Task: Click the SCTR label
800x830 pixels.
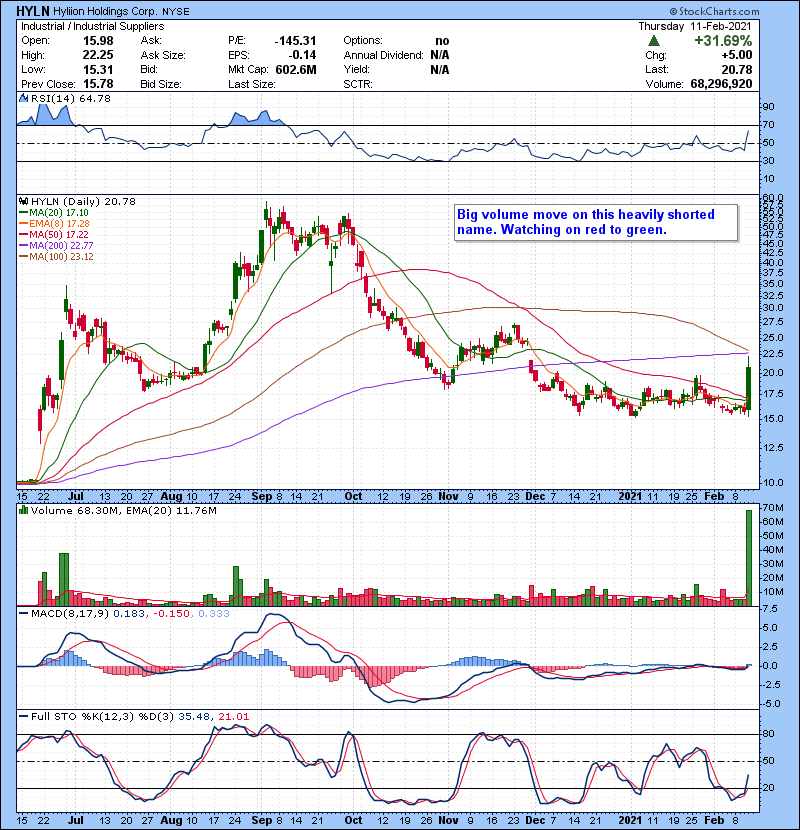Action: click(357, 84)
